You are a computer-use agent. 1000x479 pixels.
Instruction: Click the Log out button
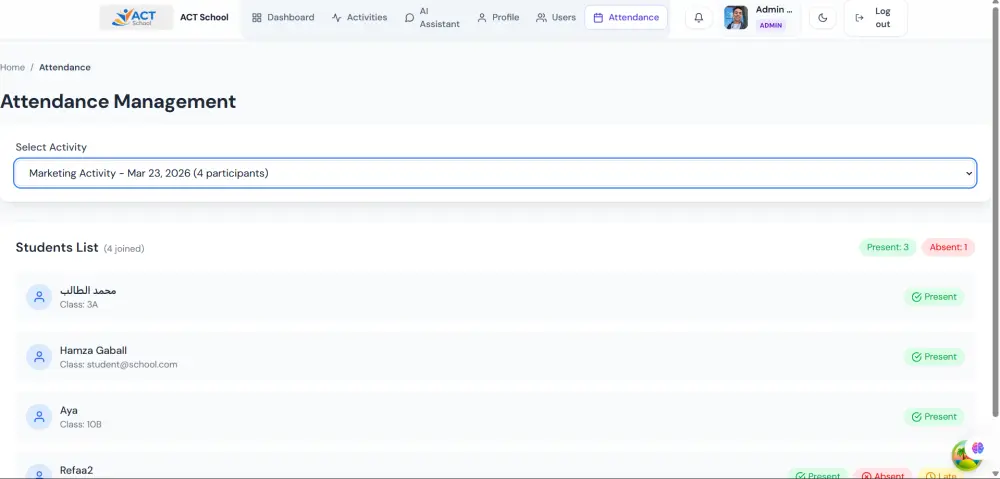pos(875,18)
